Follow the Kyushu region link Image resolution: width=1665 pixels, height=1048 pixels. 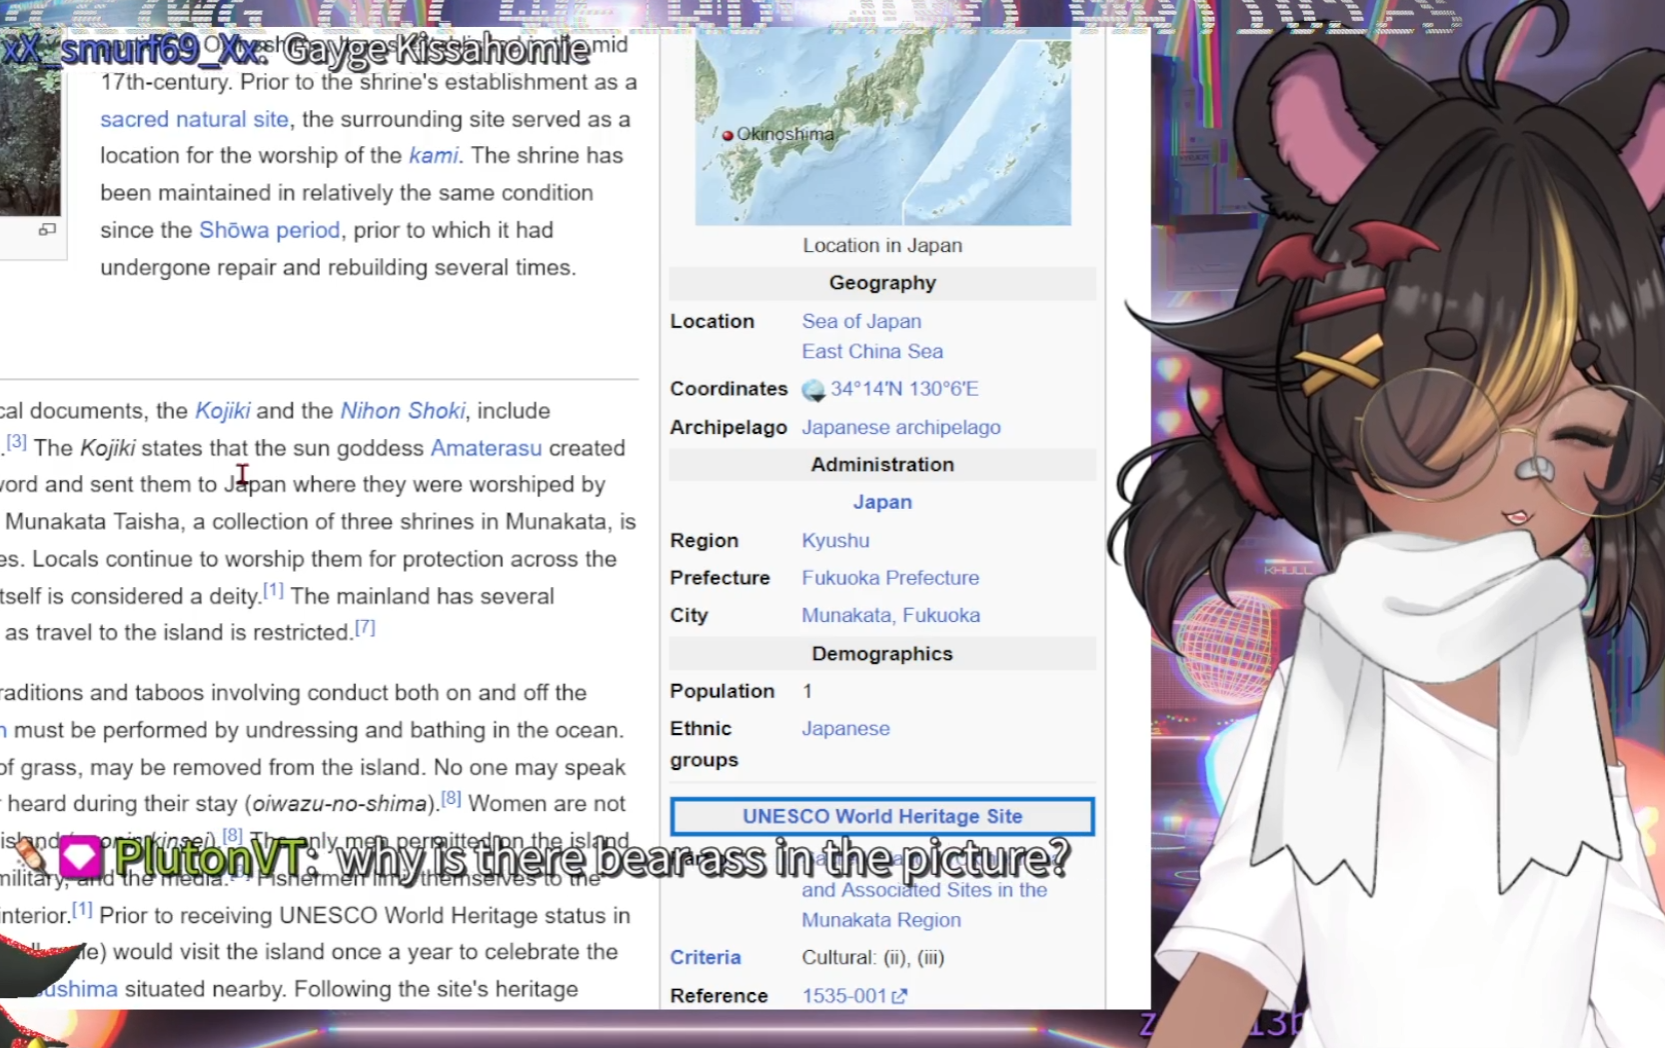coord(835,540)
